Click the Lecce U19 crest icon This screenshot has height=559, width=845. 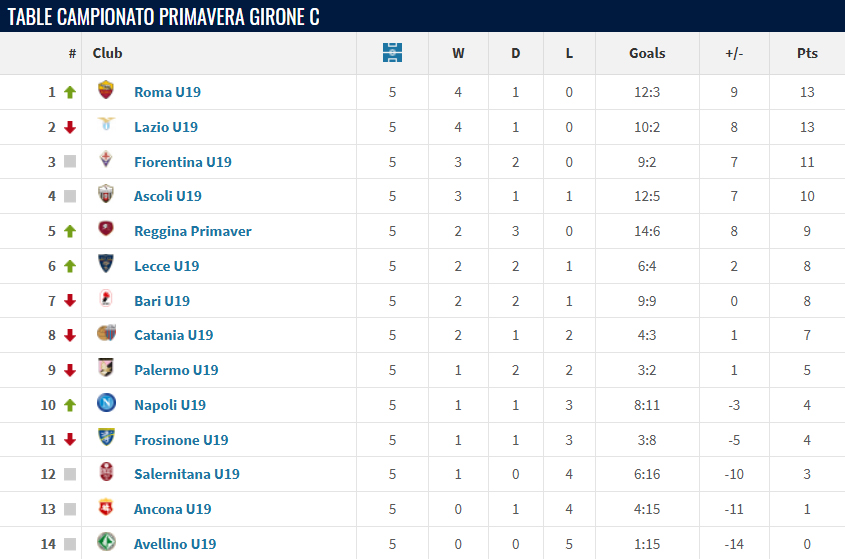point(106,265)
